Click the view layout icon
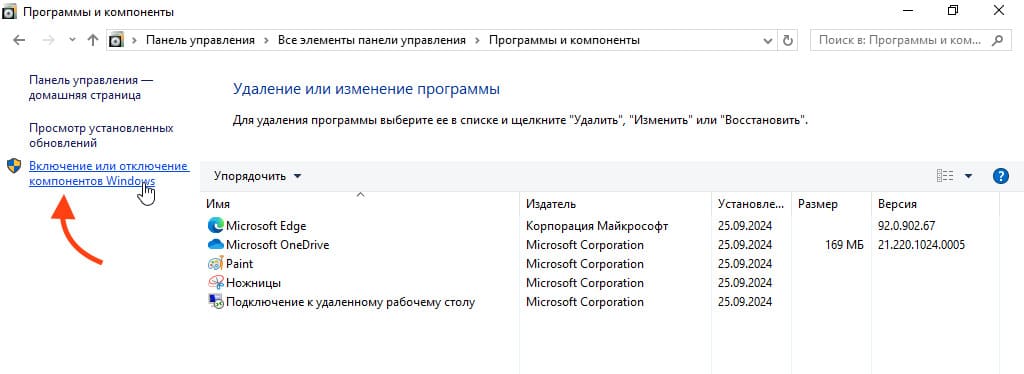 pos(945,176)
